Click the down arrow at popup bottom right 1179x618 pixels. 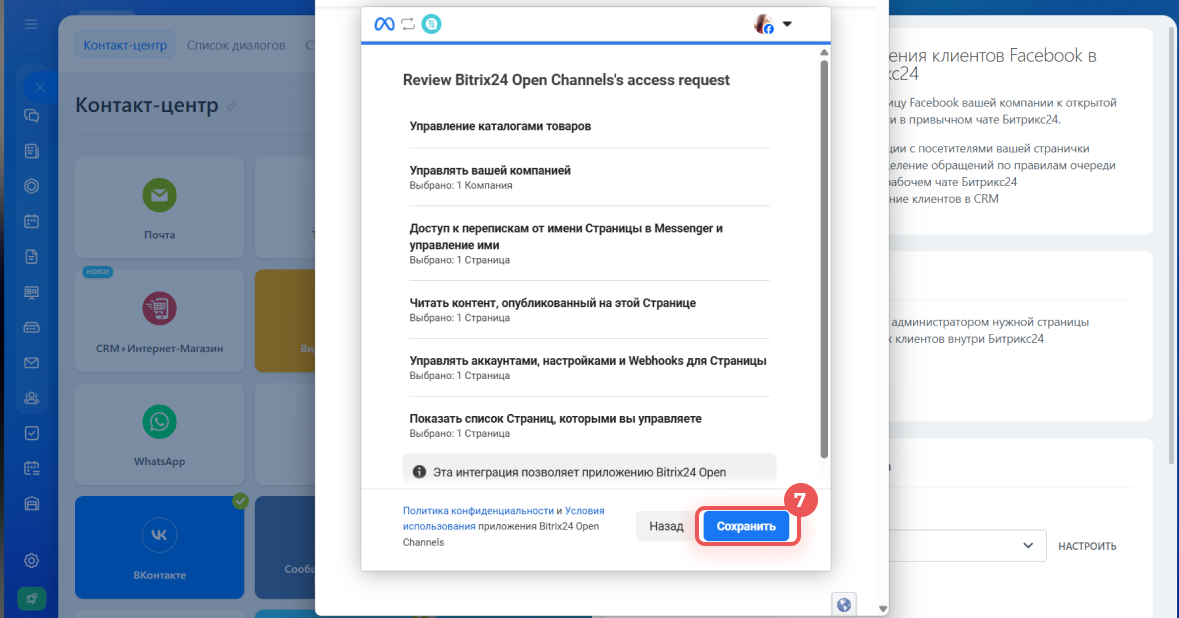883,609
